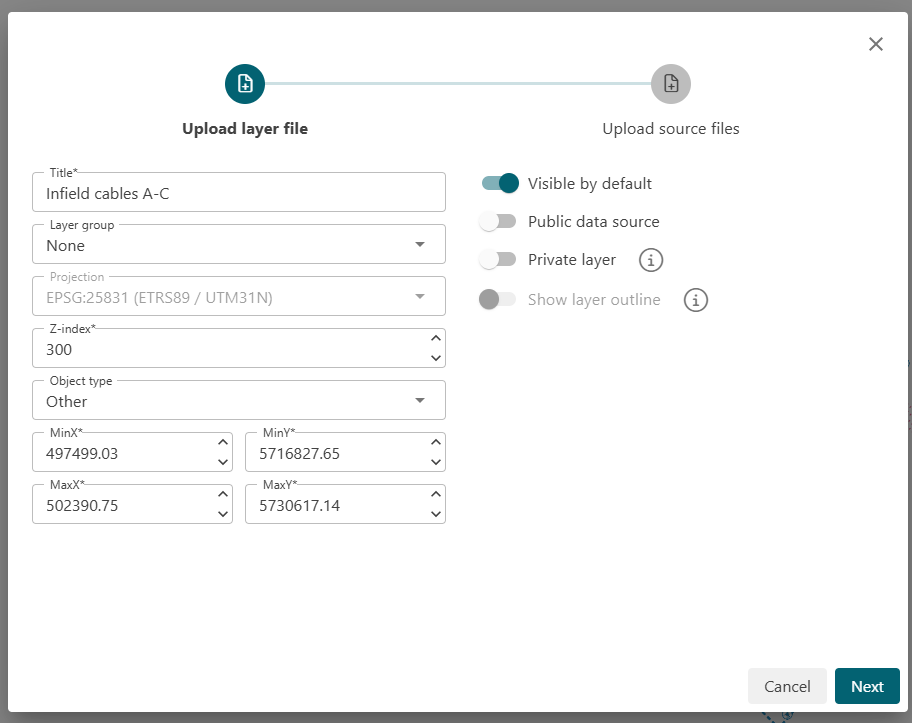Image resolution: width=912 pixels, height=723 pixels.
Task: Open the Layer group dropdown
Action: point(239,244)
